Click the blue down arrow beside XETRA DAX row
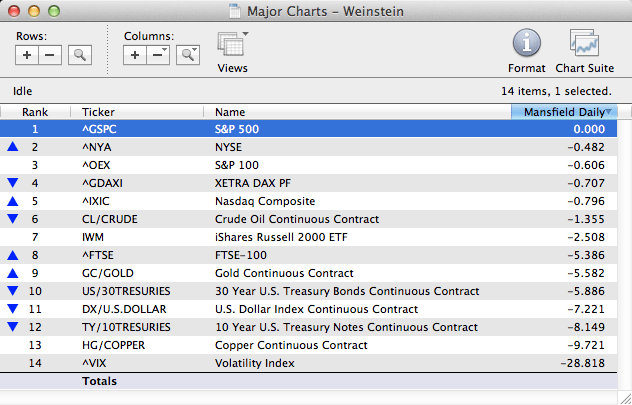This screenshot has height=405, width=632. click(13, 183)
